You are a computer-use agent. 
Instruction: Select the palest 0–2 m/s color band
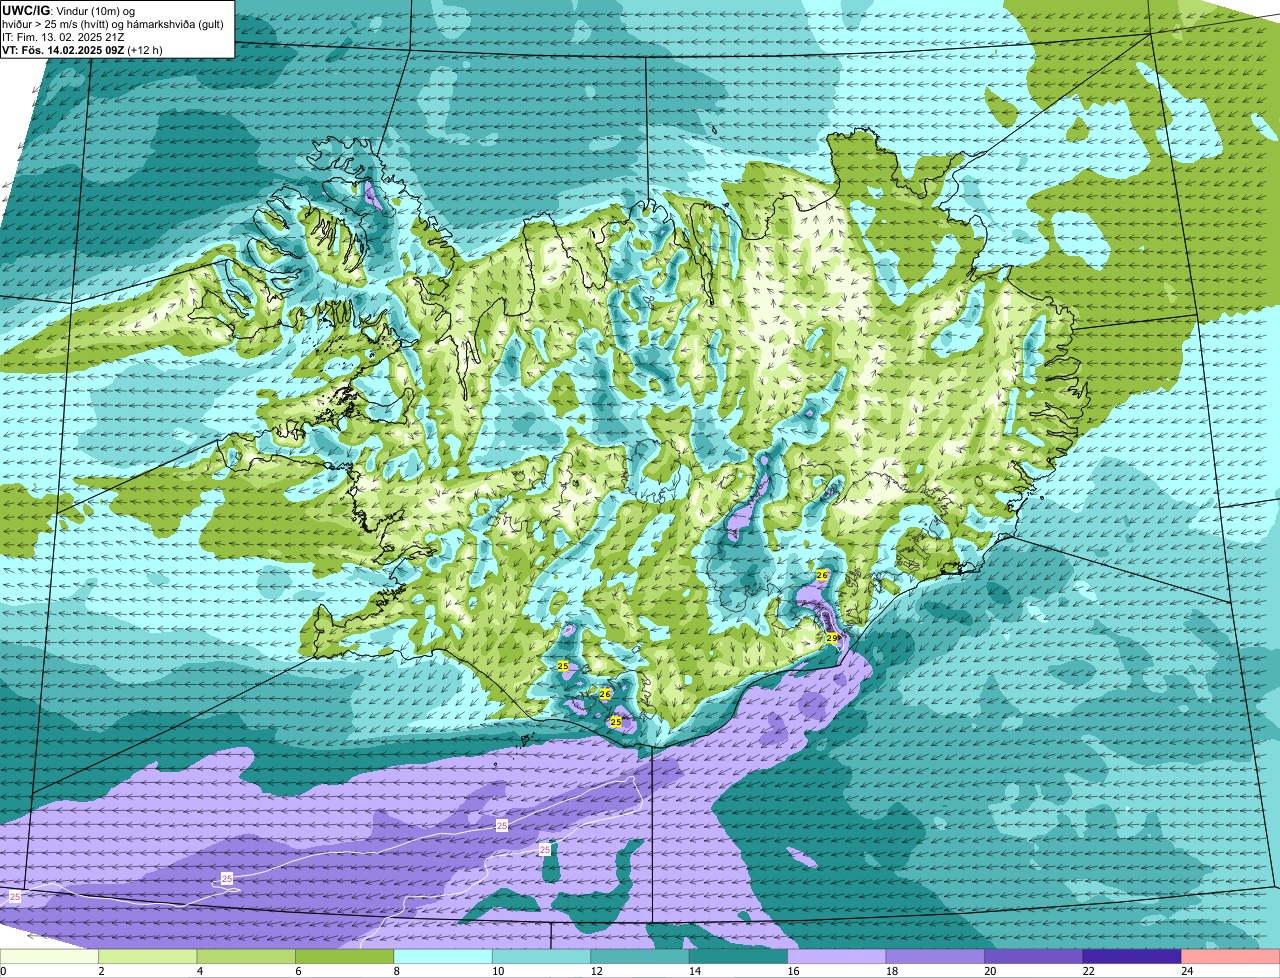[49, 956]
